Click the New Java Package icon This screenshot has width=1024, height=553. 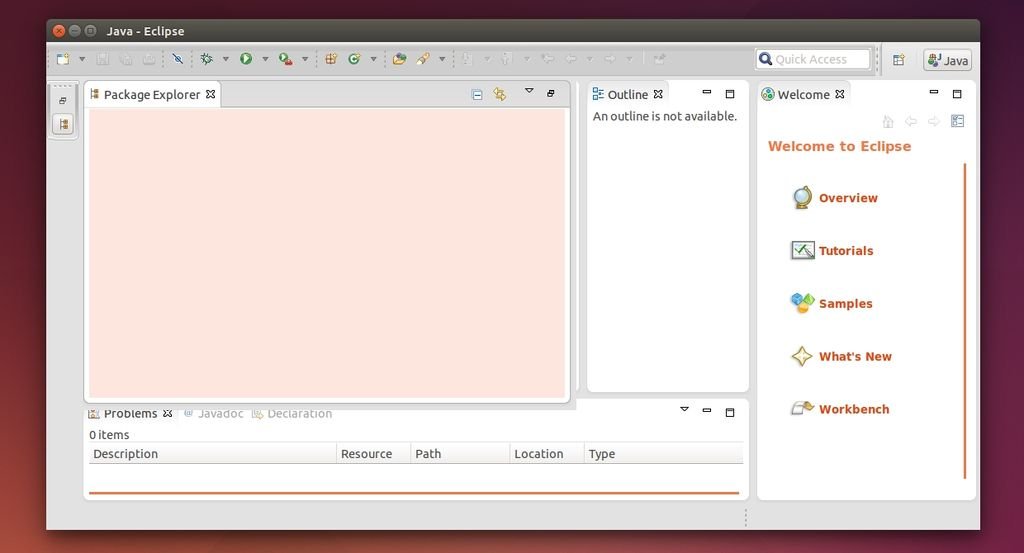click(x=331, y=60)
